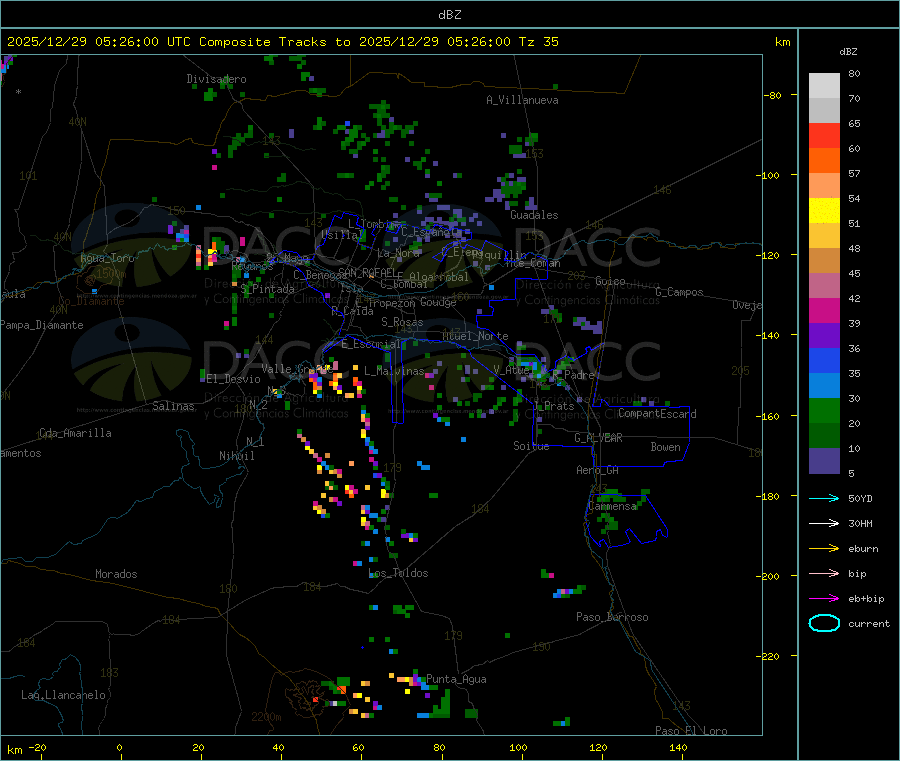Click the Divisadero map label
Screen dimensions: 900x761
click(x=216, y=79)
